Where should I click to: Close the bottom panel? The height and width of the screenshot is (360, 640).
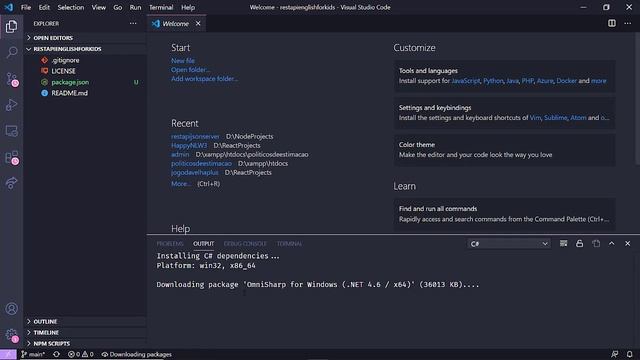(x=627, y=244)
